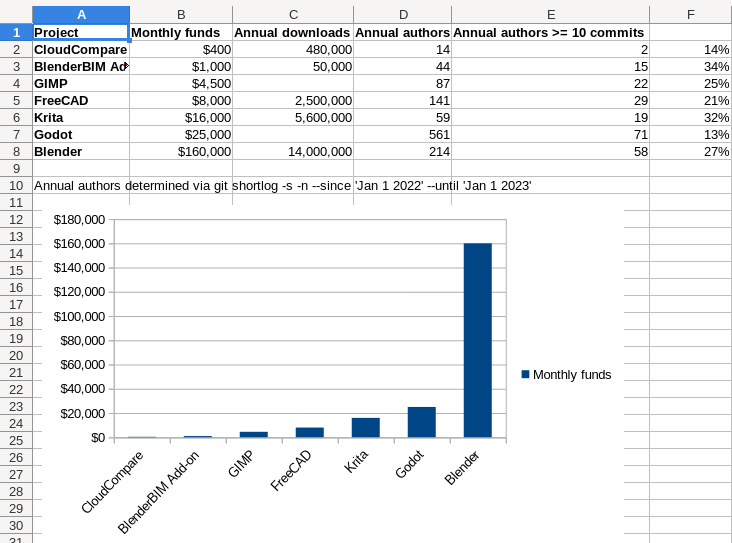Select column B header
The image size is (732, 543).
[x=181, y=15]
